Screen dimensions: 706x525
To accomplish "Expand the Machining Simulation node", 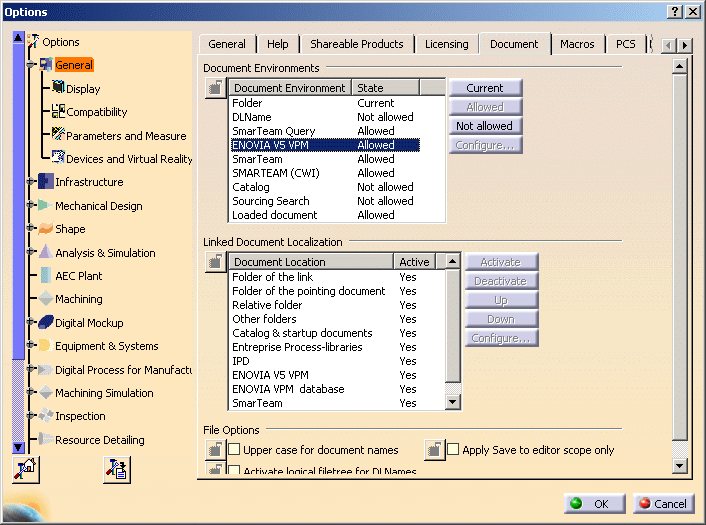I will click(31, 392).
